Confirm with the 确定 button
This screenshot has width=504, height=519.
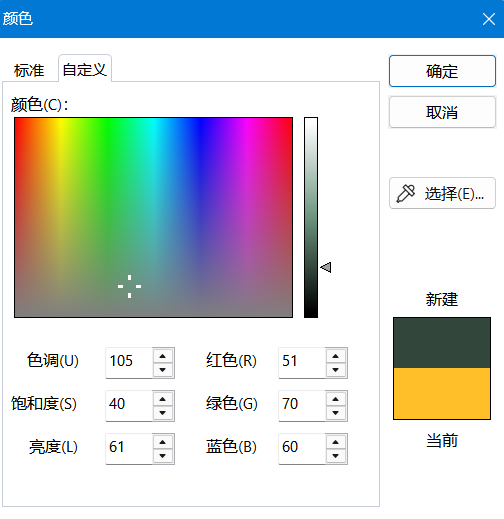(442, 71)
